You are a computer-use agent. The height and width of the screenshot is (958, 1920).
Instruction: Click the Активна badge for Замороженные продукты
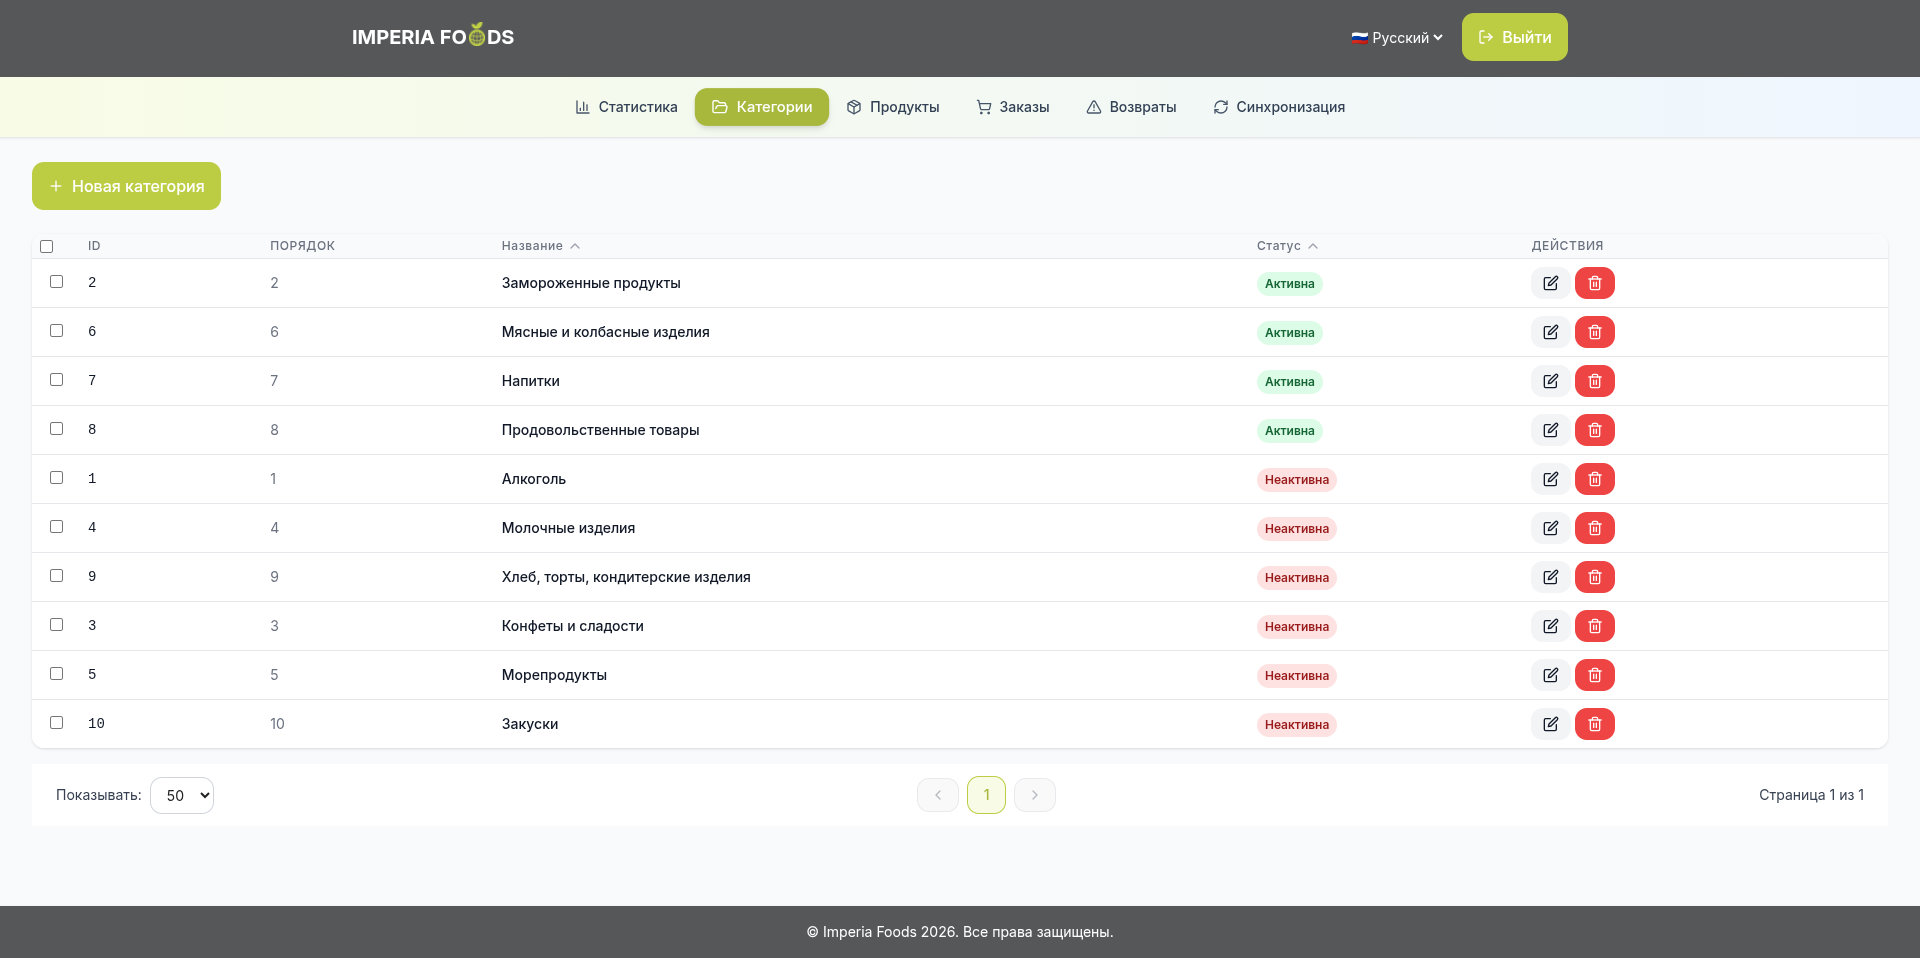(x=1289, y=284)
